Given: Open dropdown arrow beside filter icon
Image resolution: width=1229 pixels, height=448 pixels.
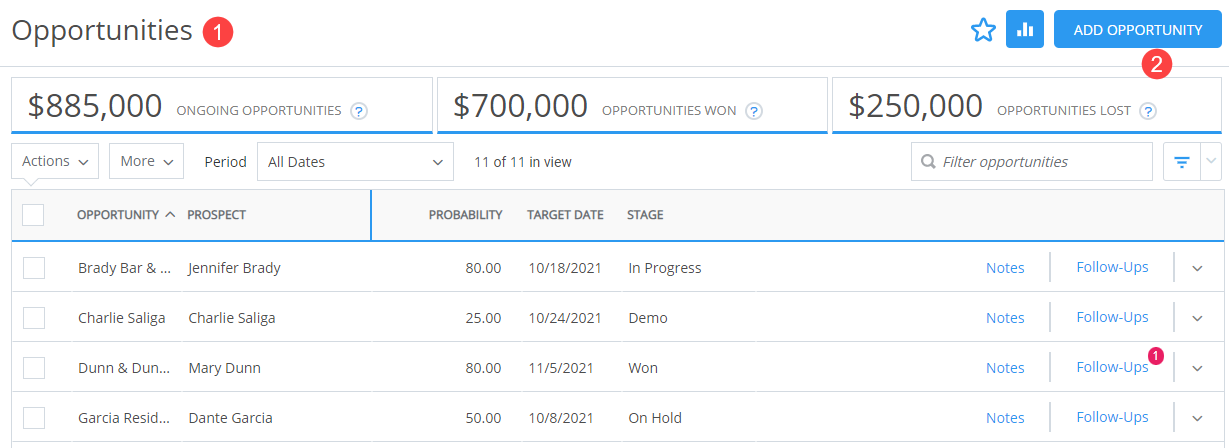Looking at the screenshot, I should pos(1211,162).
